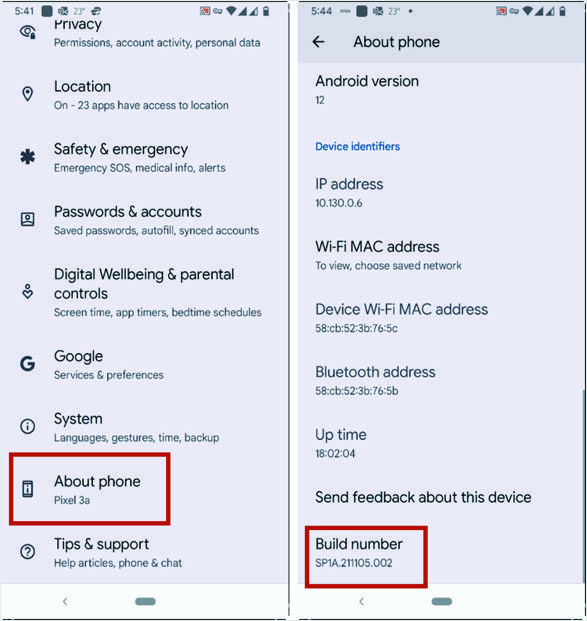Tap the Build number SP1A.211105.002 entry
Image resolution: width=587 pixels, height=621 pixels.
click(366, 556)
